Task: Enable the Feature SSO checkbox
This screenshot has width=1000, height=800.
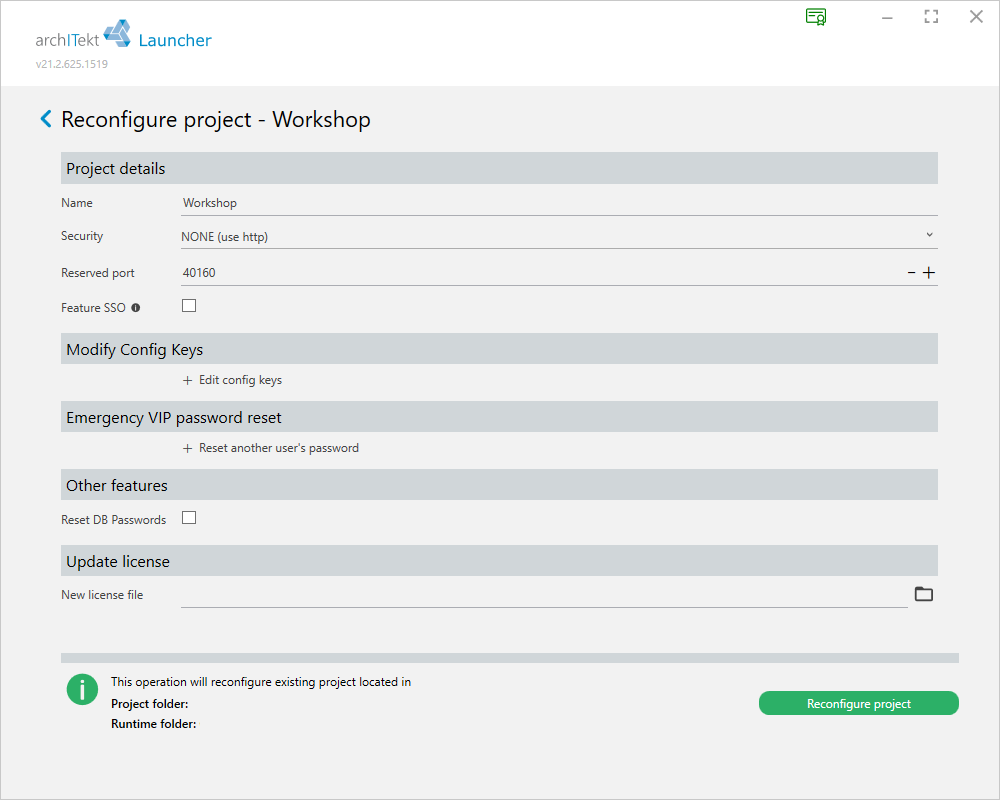Action: [x=189, y=306]
